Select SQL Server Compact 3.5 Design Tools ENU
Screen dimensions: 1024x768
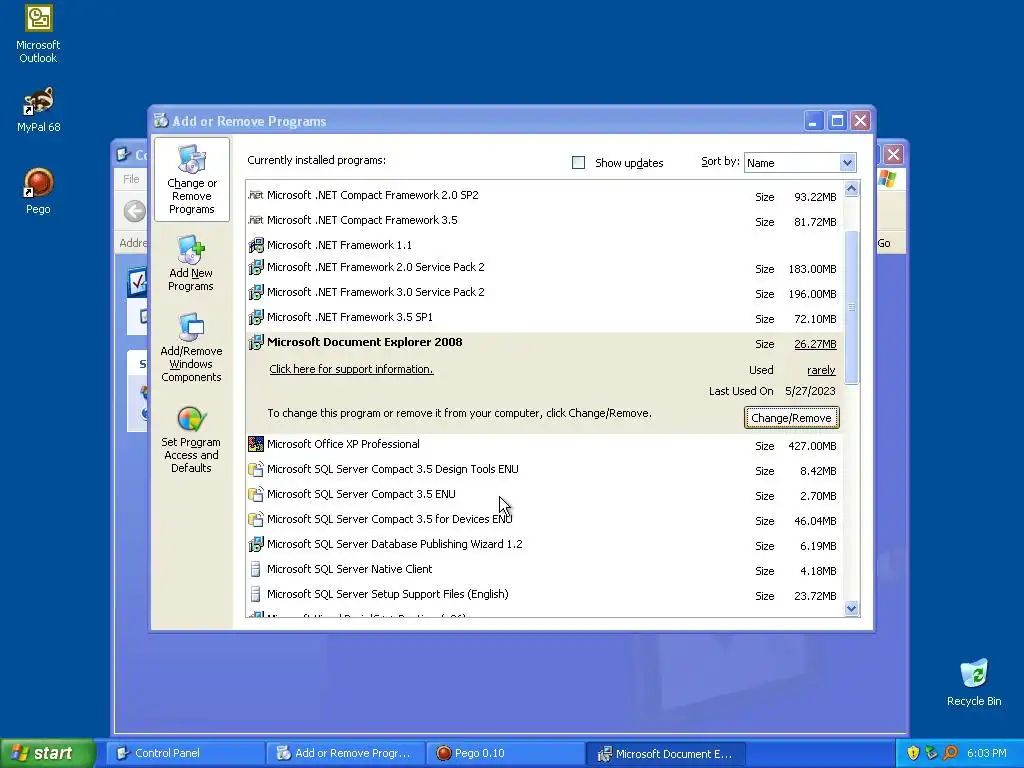pos(544,470)
